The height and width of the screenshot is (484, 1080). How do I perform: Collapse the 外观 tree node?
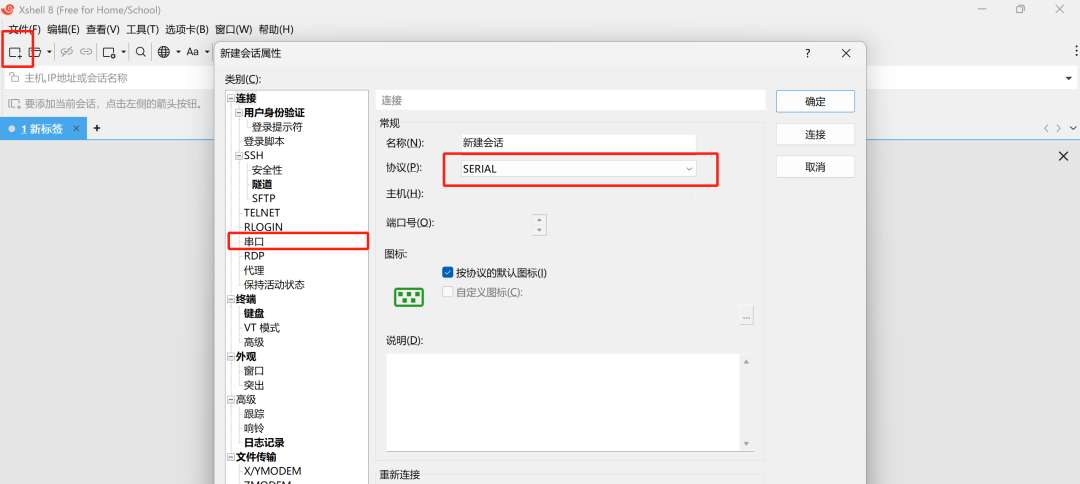click(x=230, y=357)
